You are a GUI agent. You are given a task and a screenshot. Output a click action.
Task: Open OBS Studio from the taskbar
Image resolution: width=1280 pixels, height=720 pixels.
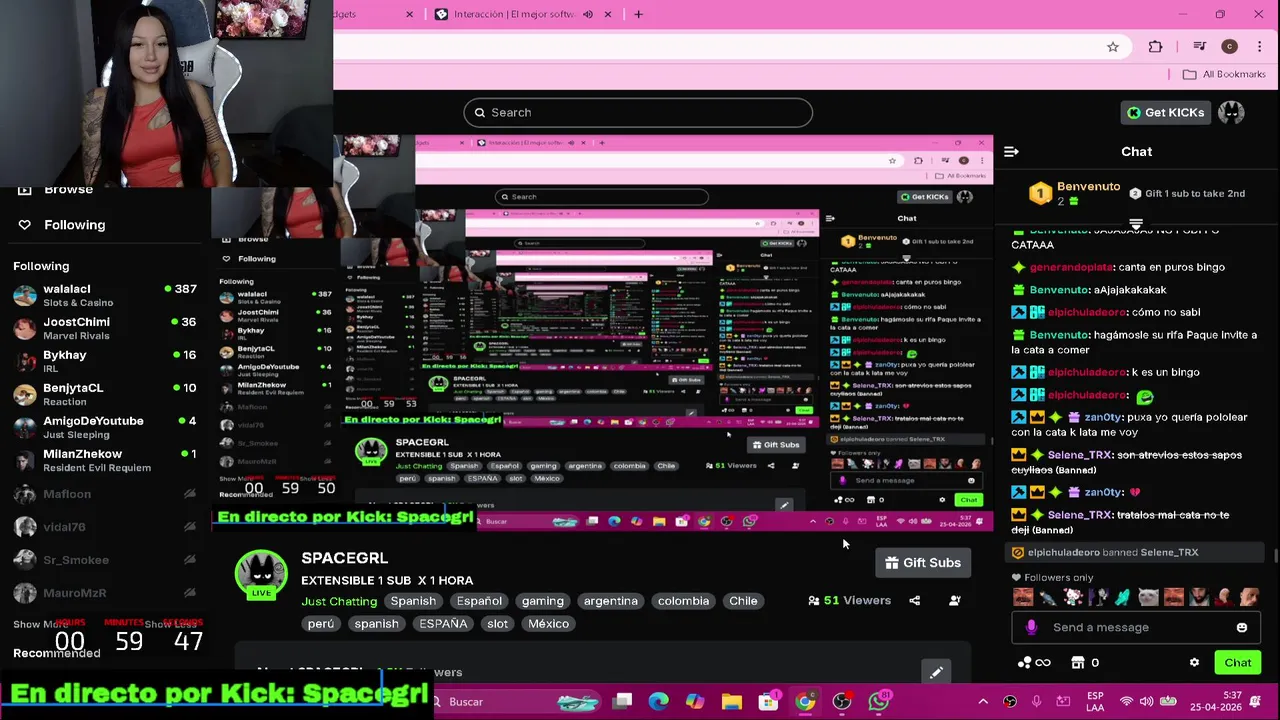pyautogui.click(x=842, y=701)
